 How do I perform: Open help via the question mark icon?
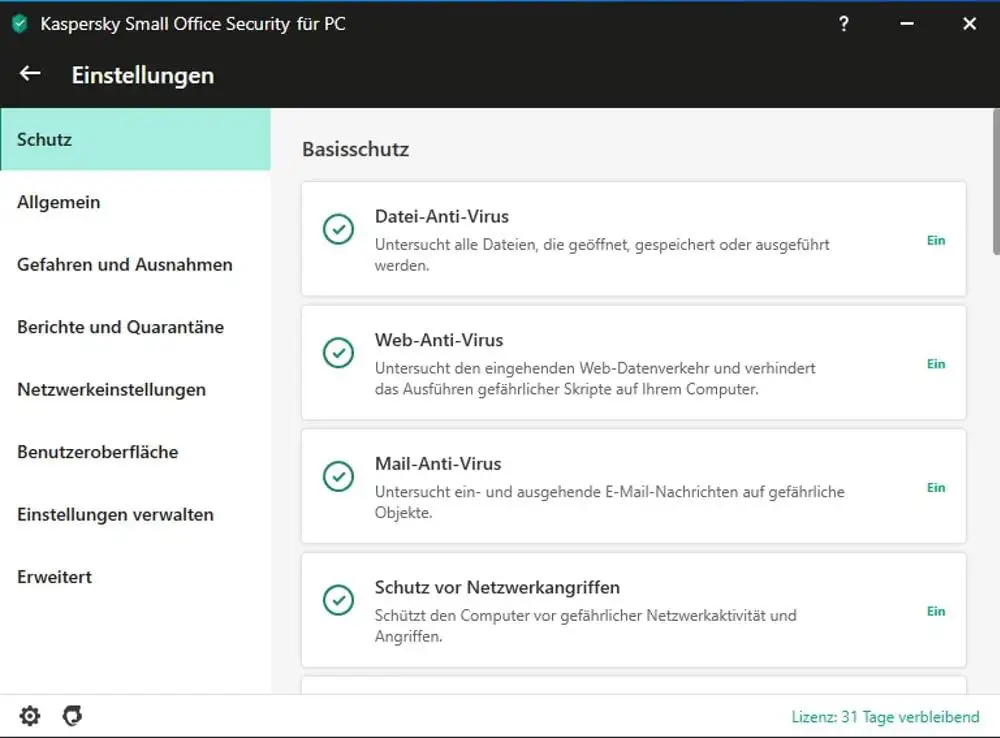tap(844, 24)
